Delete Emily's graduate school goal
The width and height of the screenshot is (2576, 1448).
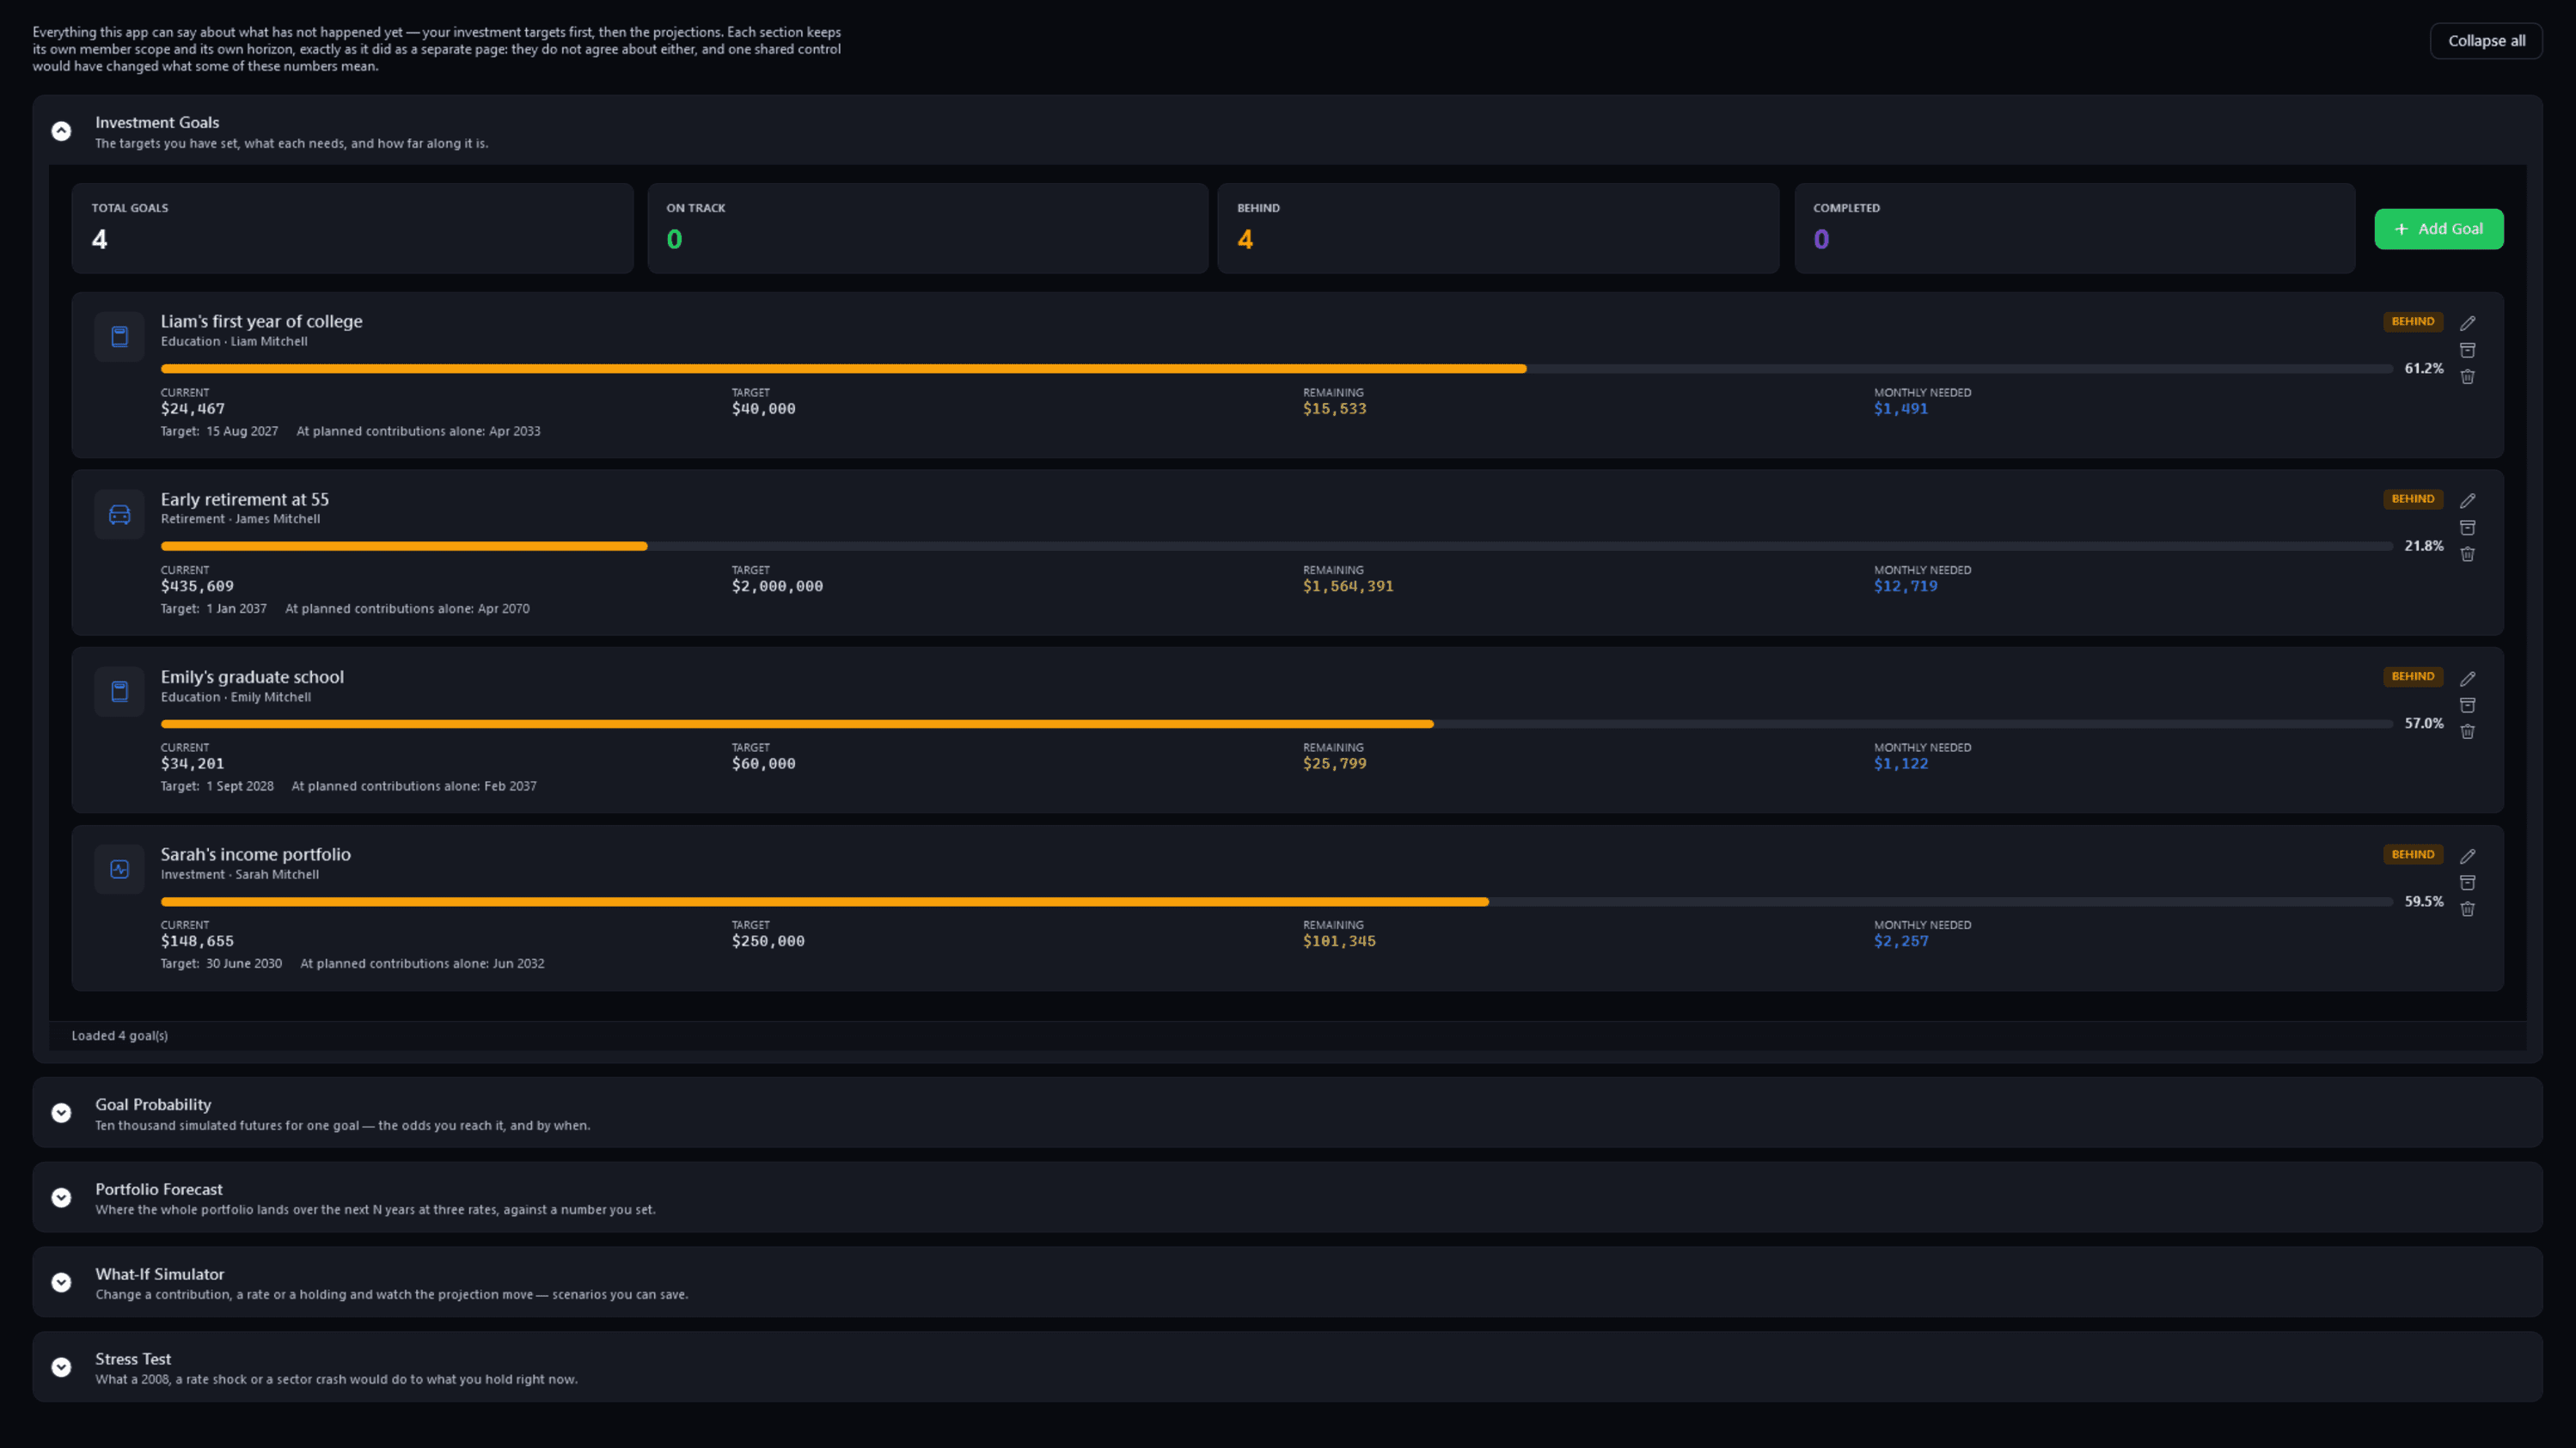[2467, 732]
